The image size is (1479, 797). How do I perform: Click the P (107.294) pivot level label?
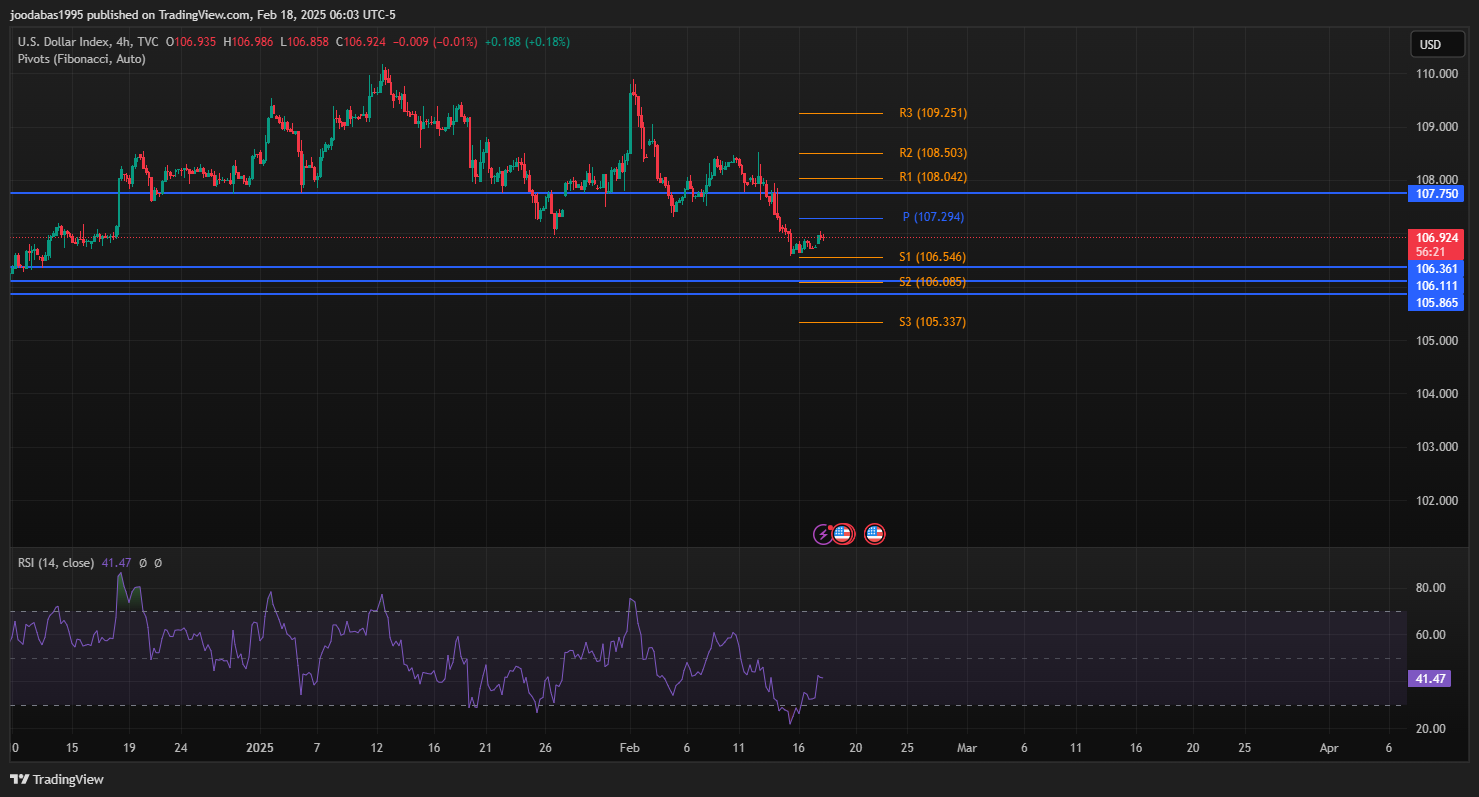click(932, 217)
